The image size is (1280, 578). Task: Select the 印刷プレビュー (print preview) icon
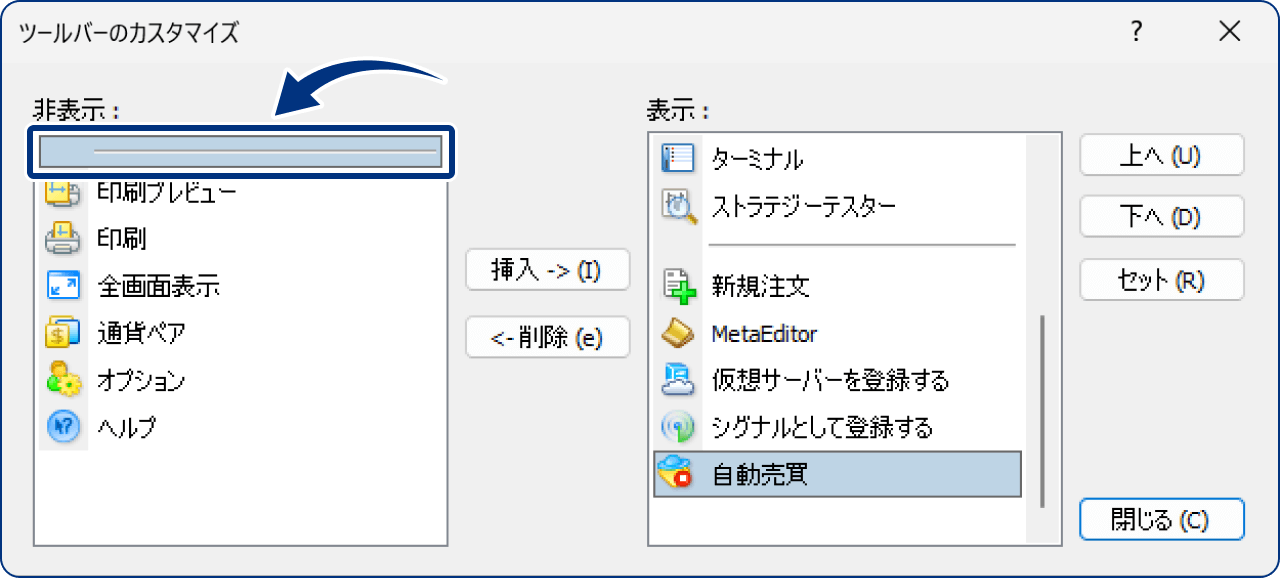coord(63,192)
